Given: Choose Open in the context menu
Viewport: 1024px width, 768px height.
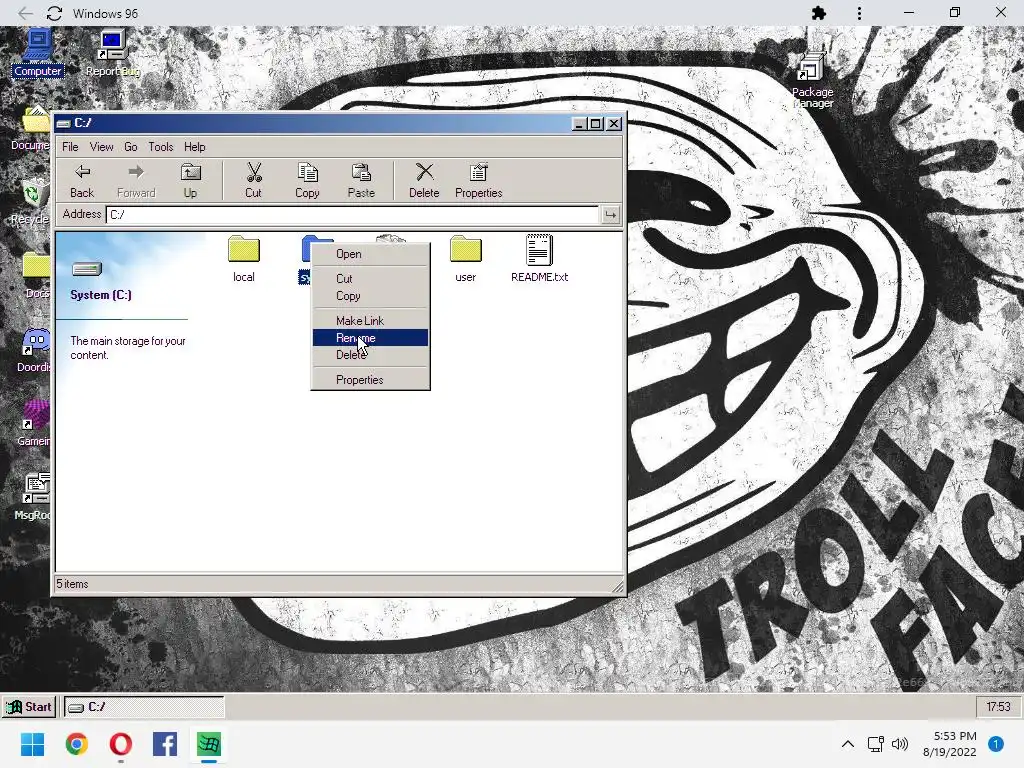Looking at the screenshot, I should point(370,254).
